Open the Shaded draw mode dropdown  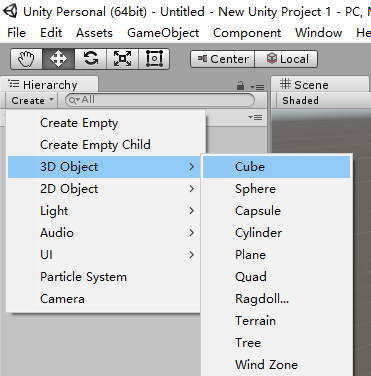coord(300,100)
